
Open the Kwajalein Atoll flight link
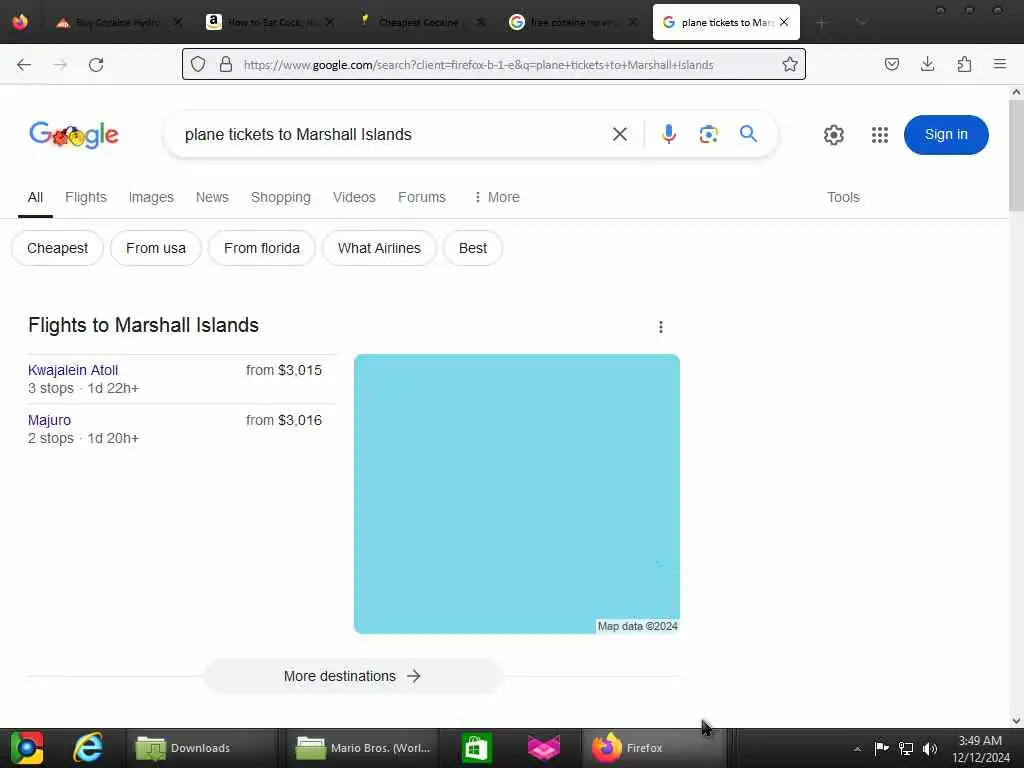coord(73,370)
